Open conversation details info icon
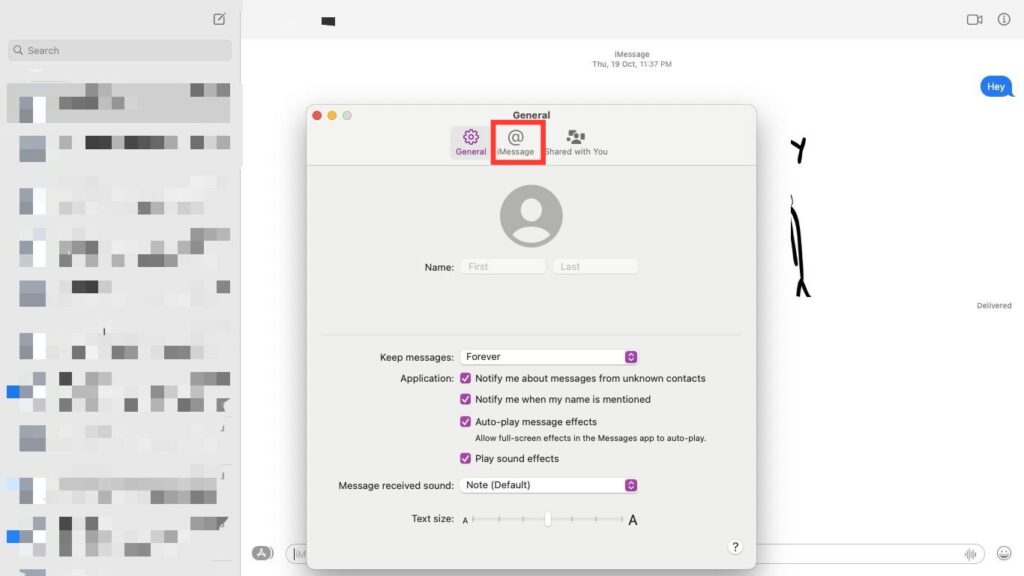Screen dimensions: 1024x576 pyautogui.click(x=1004, y=20)
